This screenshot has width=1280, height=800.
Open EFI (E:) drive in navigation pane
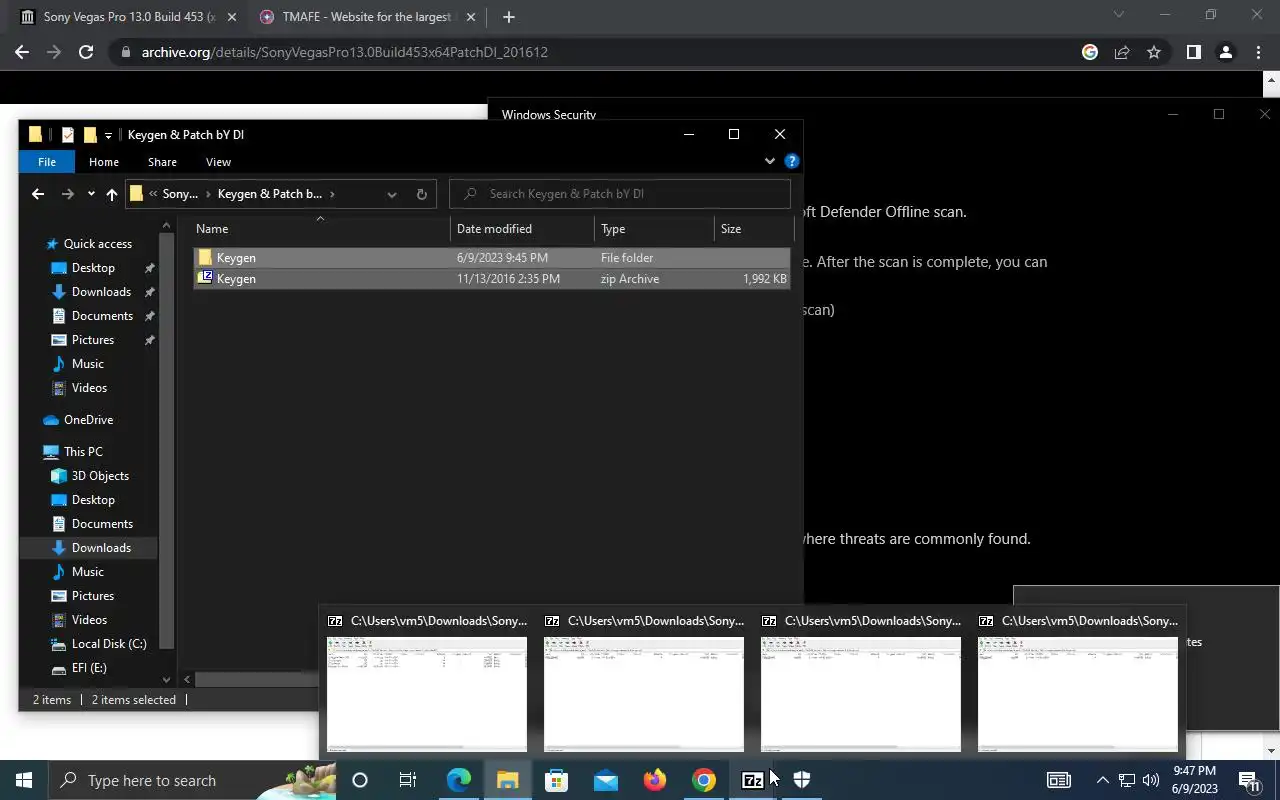(x=89, y=668)
